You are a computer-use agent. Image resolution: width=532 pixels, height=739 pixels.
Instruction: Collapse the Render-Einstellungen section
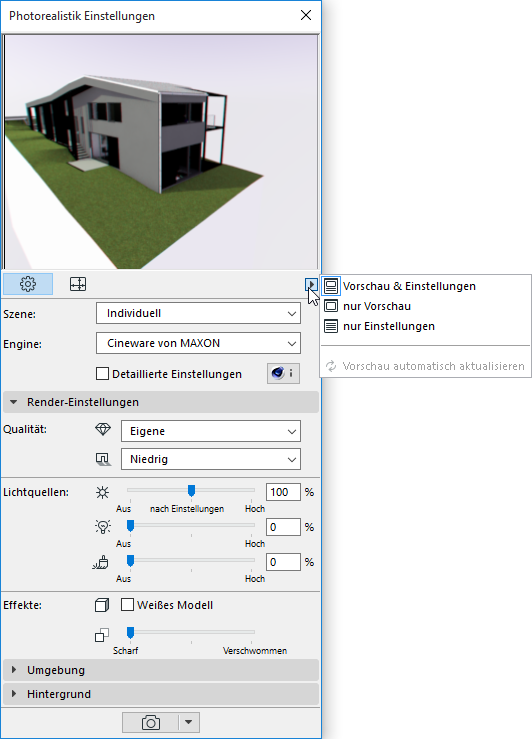[x=161, y=402]
